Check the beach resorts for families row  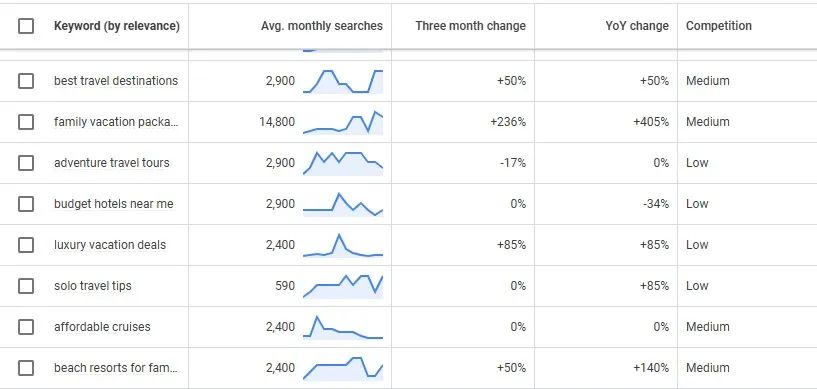(26, 368)
